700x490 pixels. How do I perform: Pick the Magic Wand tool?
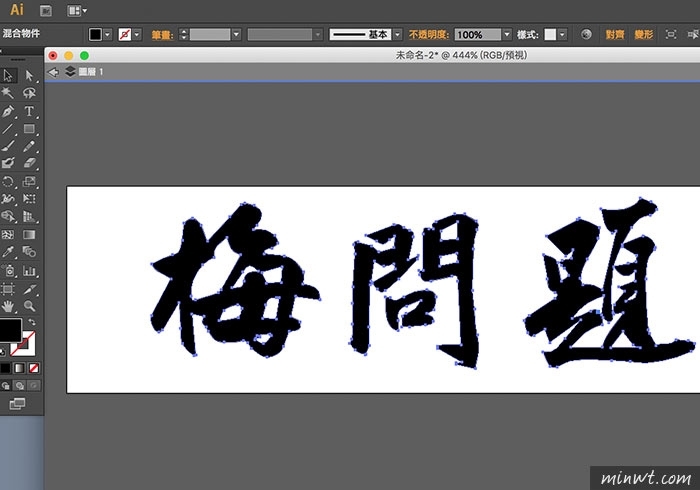click(x=8, y=93)
